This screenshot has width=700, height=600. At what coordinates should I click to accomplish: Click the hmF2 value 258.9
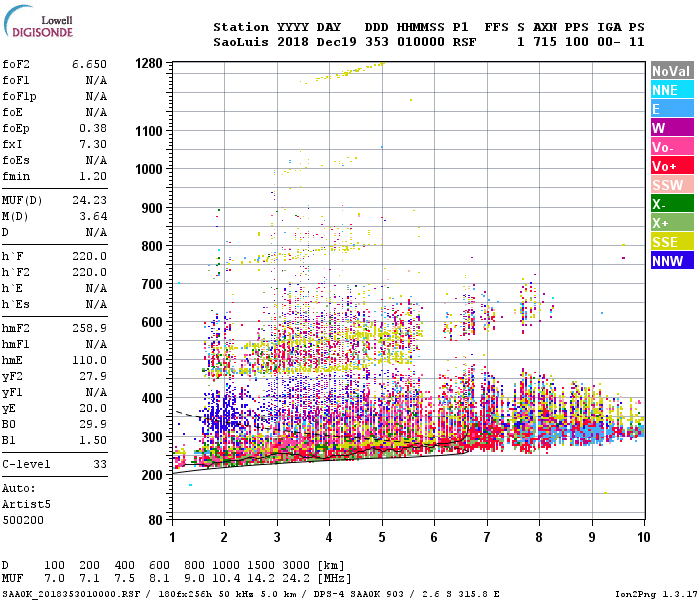coord(89,328)
